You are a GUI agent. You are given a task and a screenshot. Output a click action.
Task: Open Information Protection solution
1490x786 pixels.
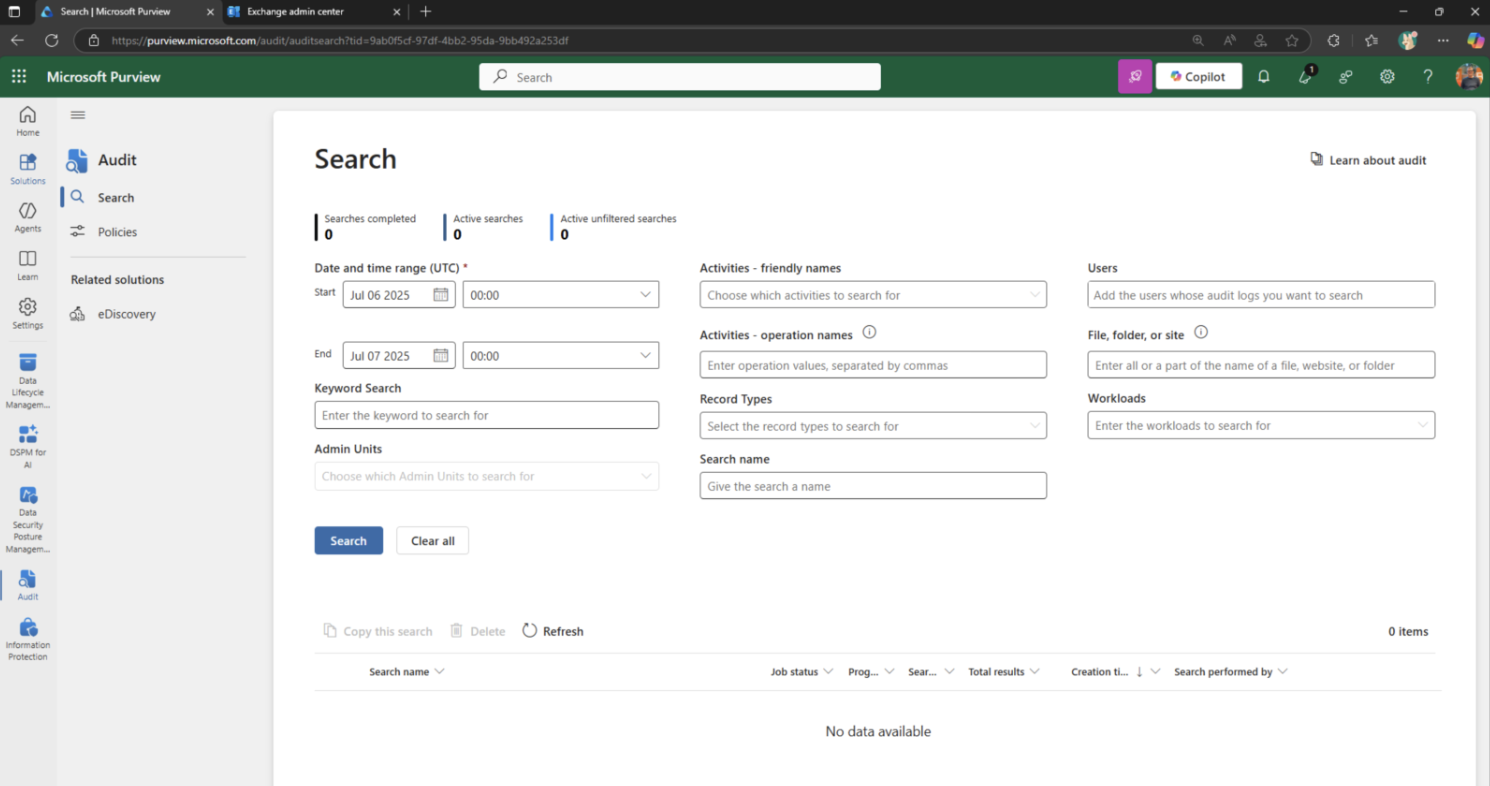[x=28, y=639]
